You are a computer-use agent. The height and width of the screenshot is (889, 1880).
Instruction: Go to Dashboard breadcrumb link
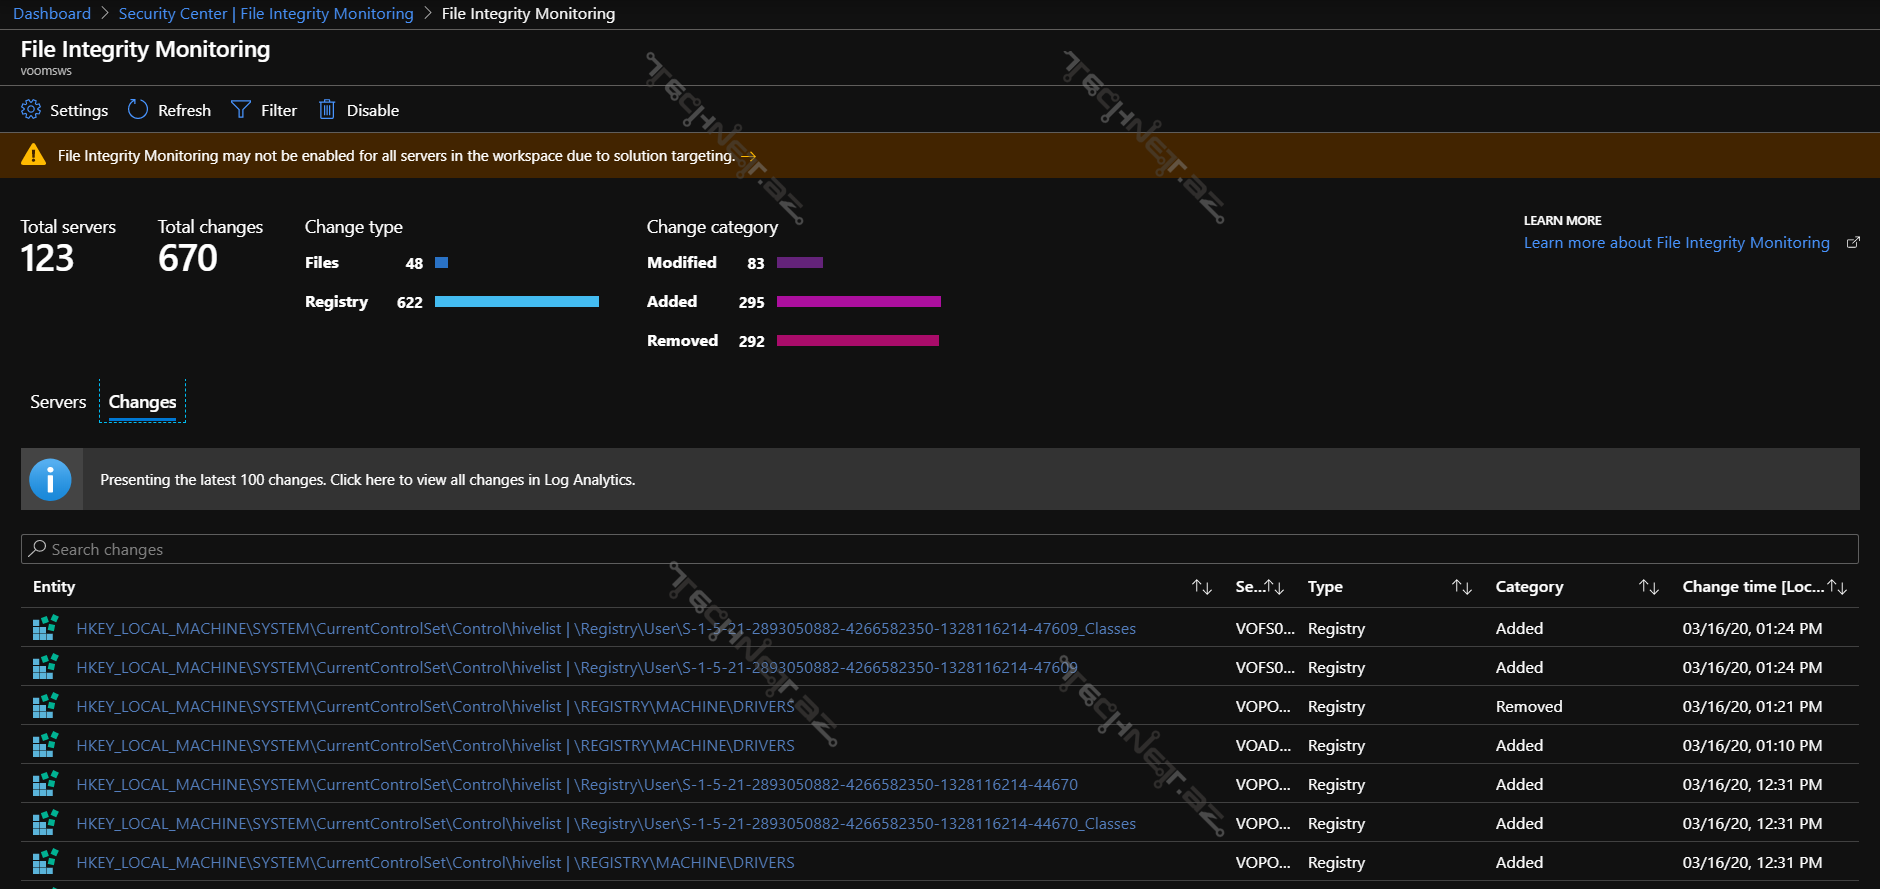pos(52,14)
